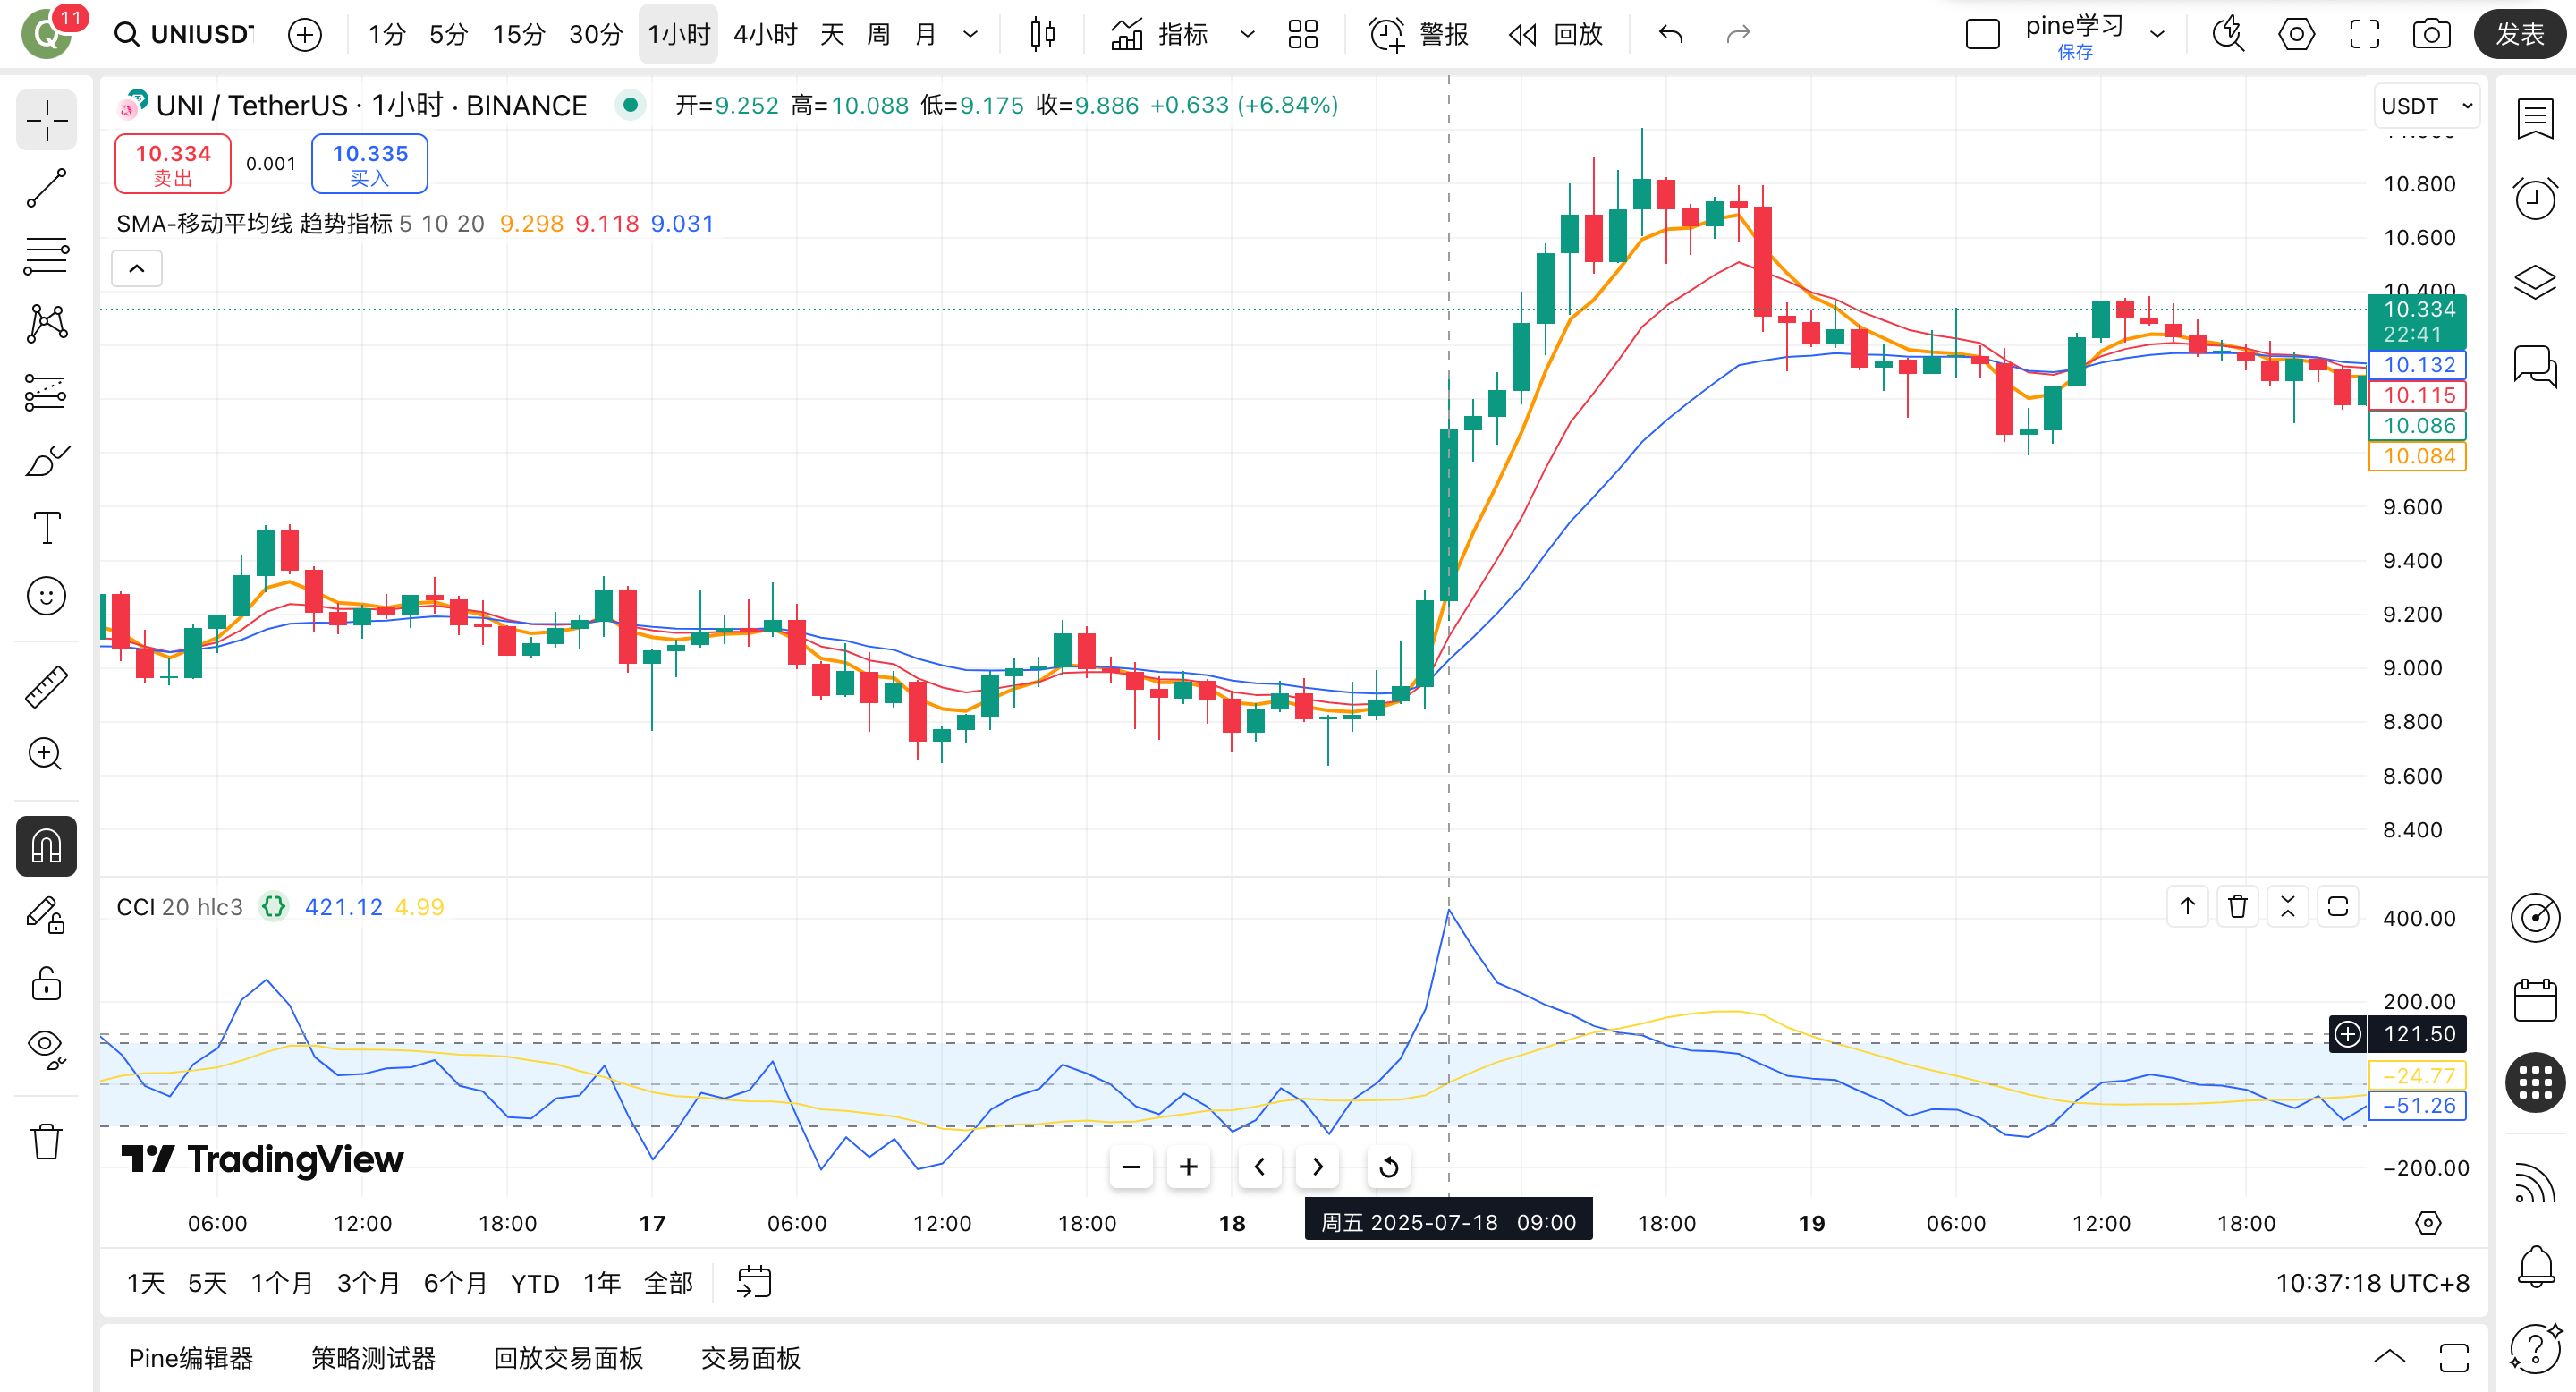Click the text annotation tool
This screenshot has height=1392, width=2576.
point(46,527)
